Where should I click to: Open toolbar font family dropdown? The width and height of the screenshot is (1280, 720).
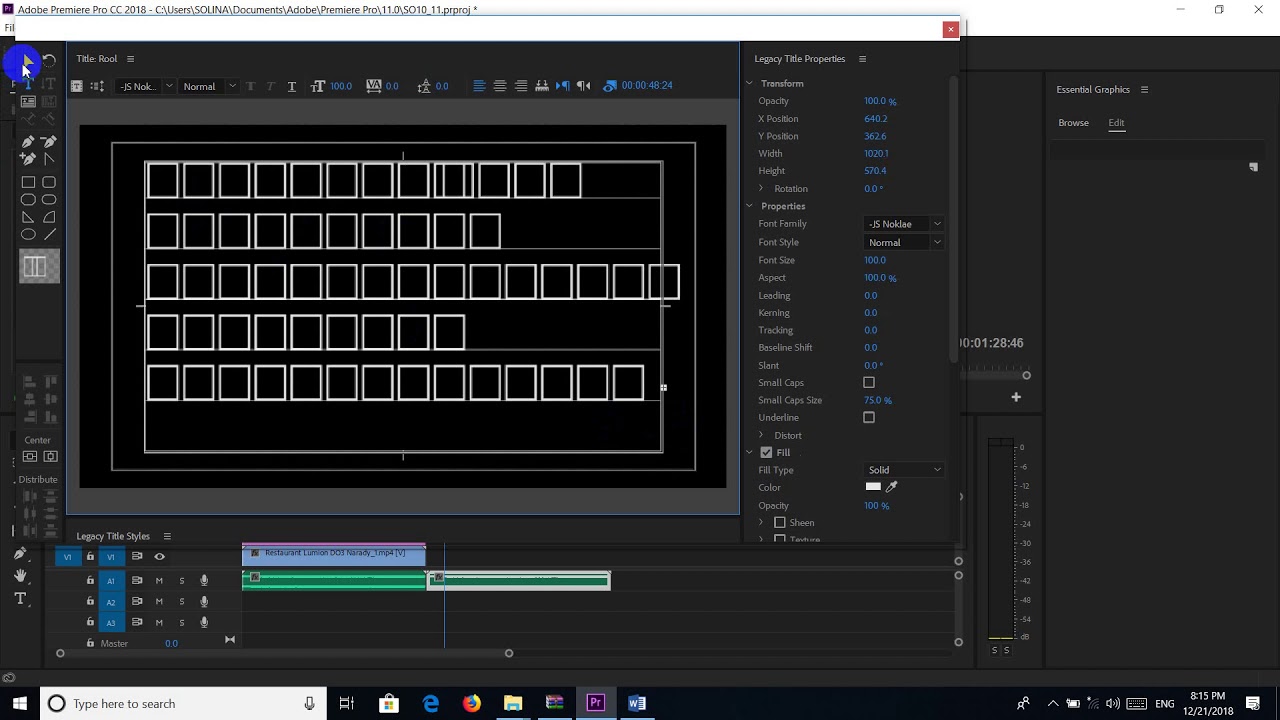(145, 86)
